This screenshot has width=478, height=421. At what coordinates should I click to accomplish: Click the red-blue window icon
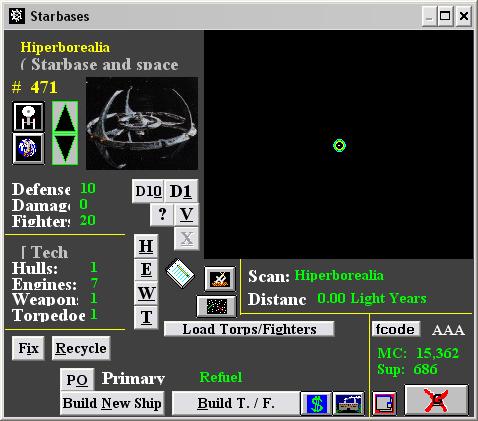click(x=384, y=404)
